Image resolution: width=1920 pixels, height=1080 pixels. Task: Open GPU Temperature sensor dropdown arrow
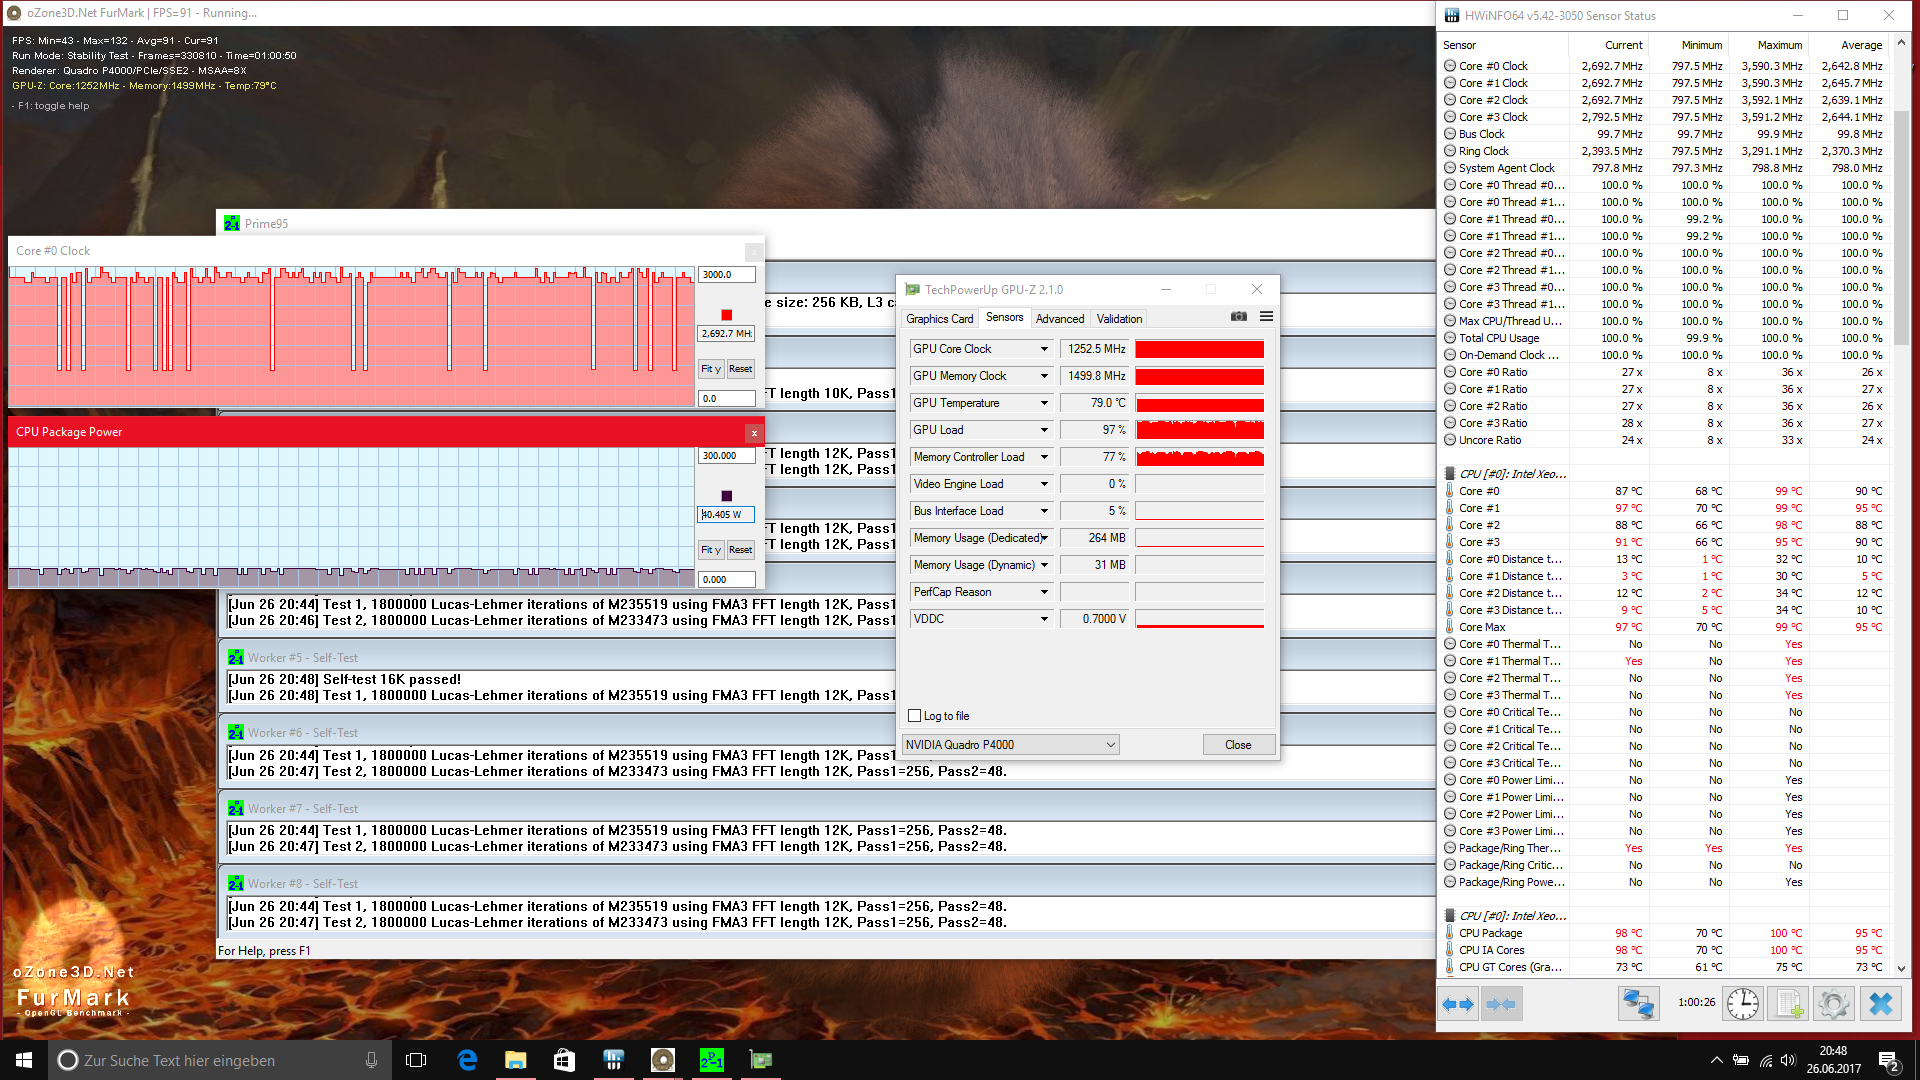click(1044, 403)
